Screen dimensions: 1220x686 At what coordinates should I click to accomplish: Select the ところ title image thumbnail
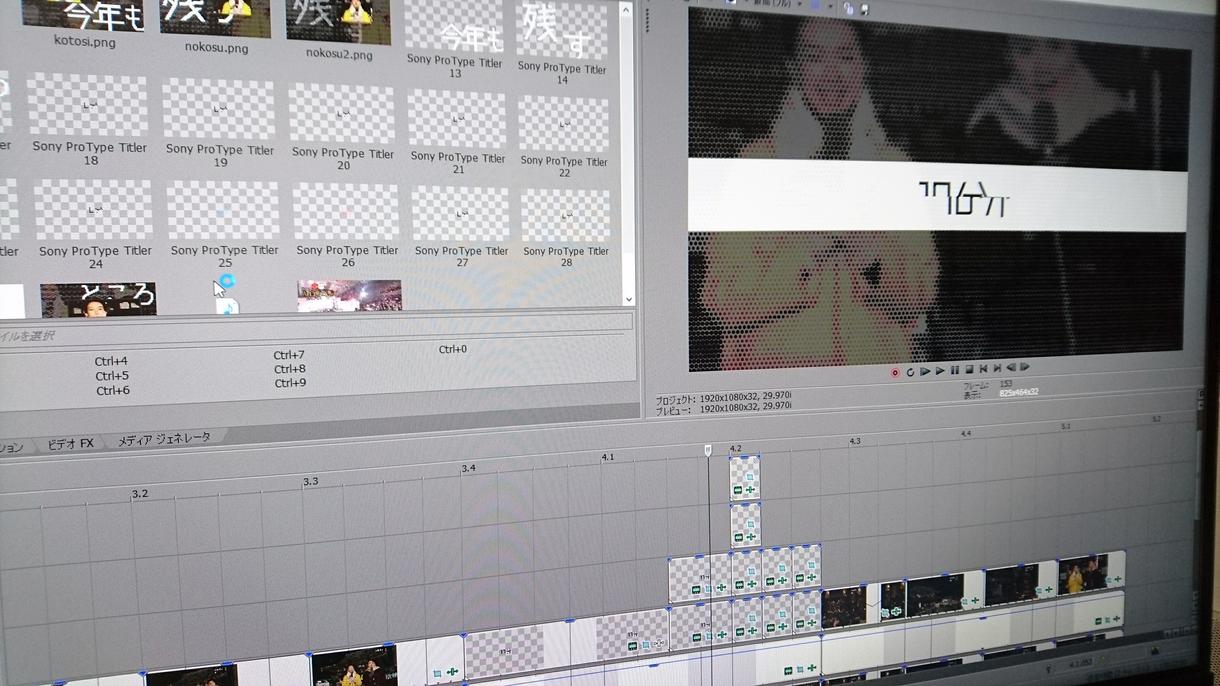pos(98,299)
